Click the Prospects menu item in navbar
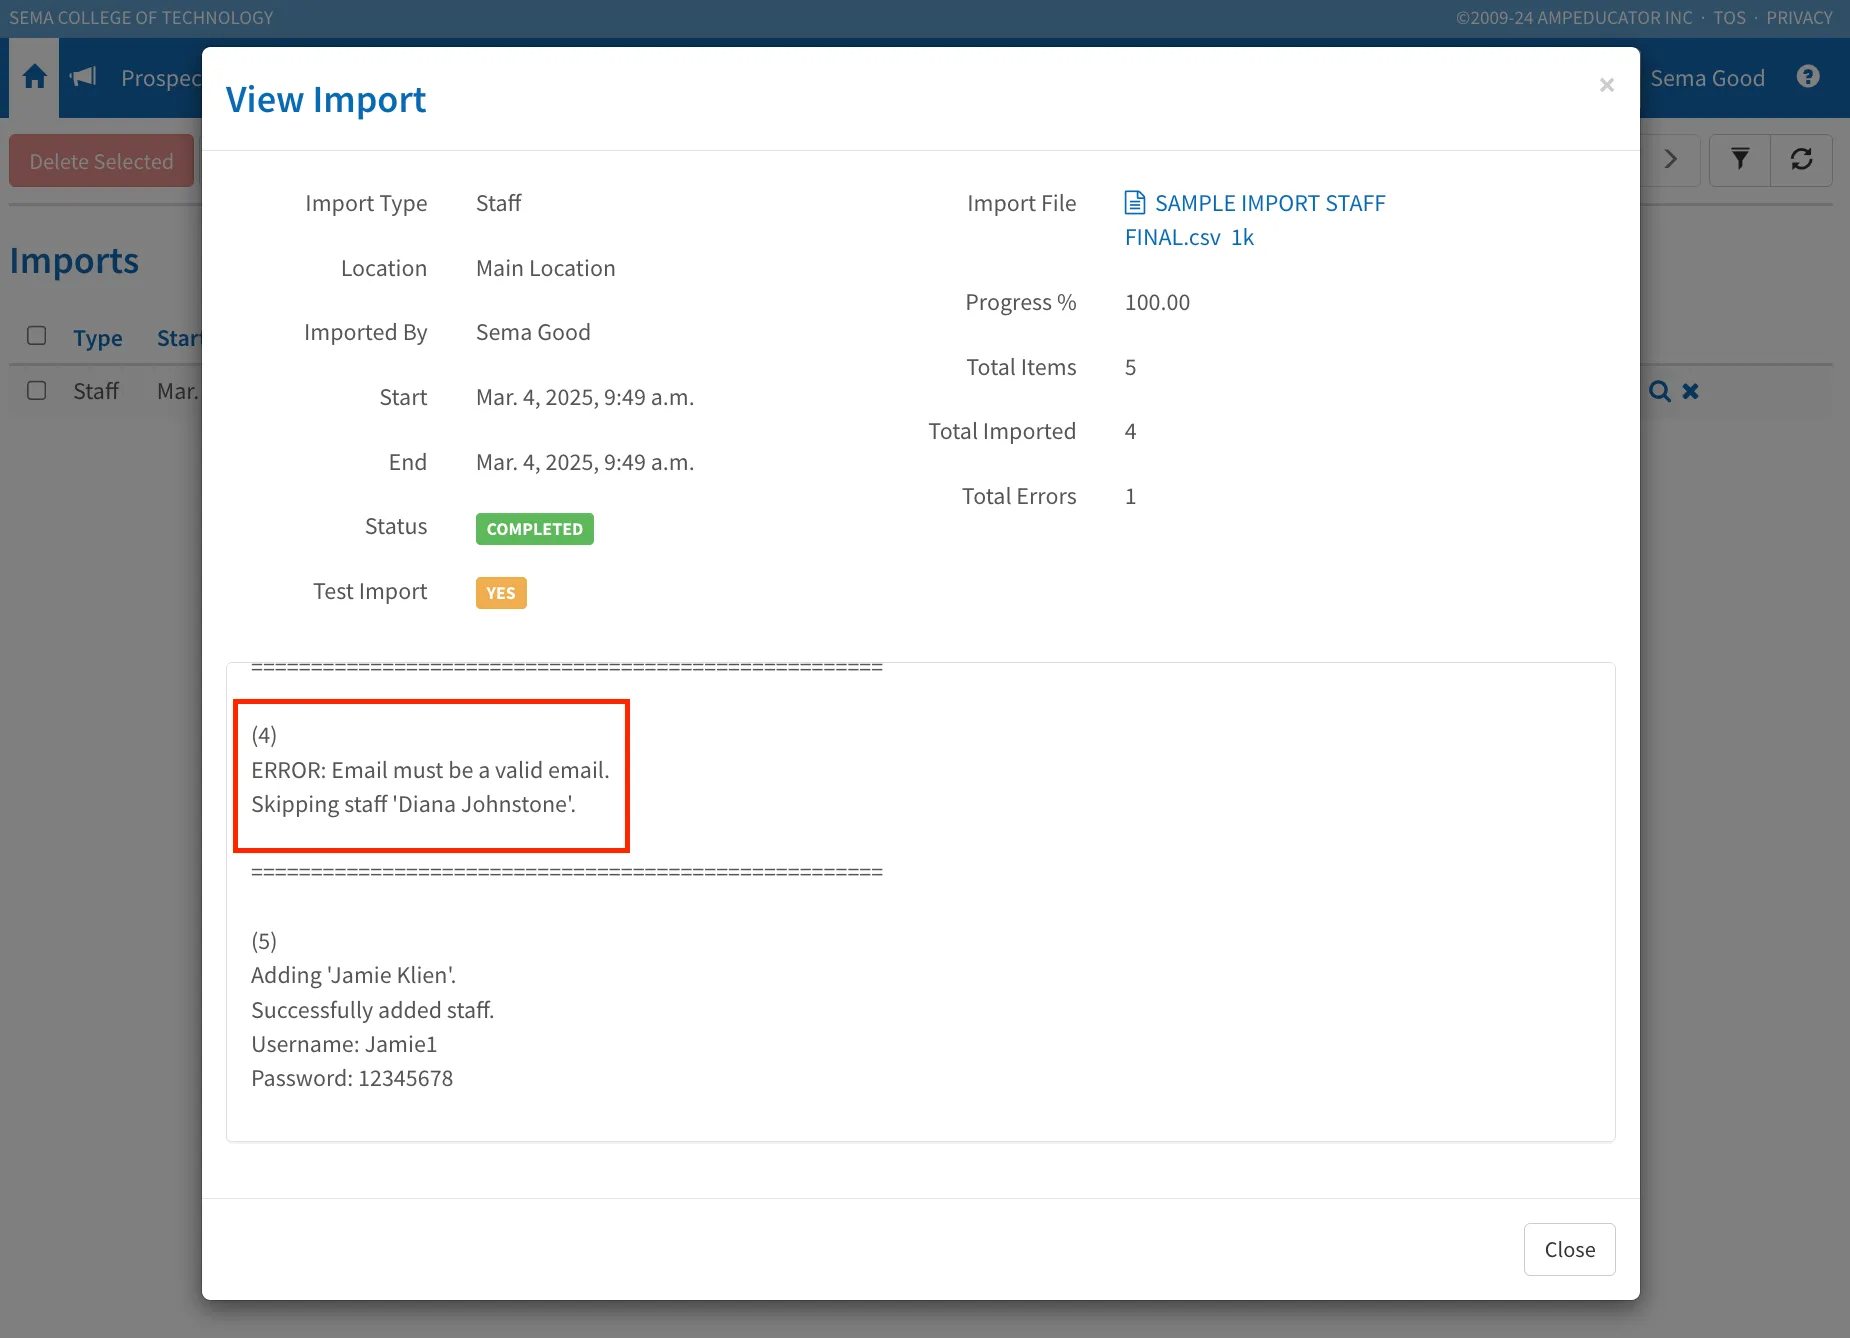This screenshot has height=1338, width=1850. pos(161,78)
